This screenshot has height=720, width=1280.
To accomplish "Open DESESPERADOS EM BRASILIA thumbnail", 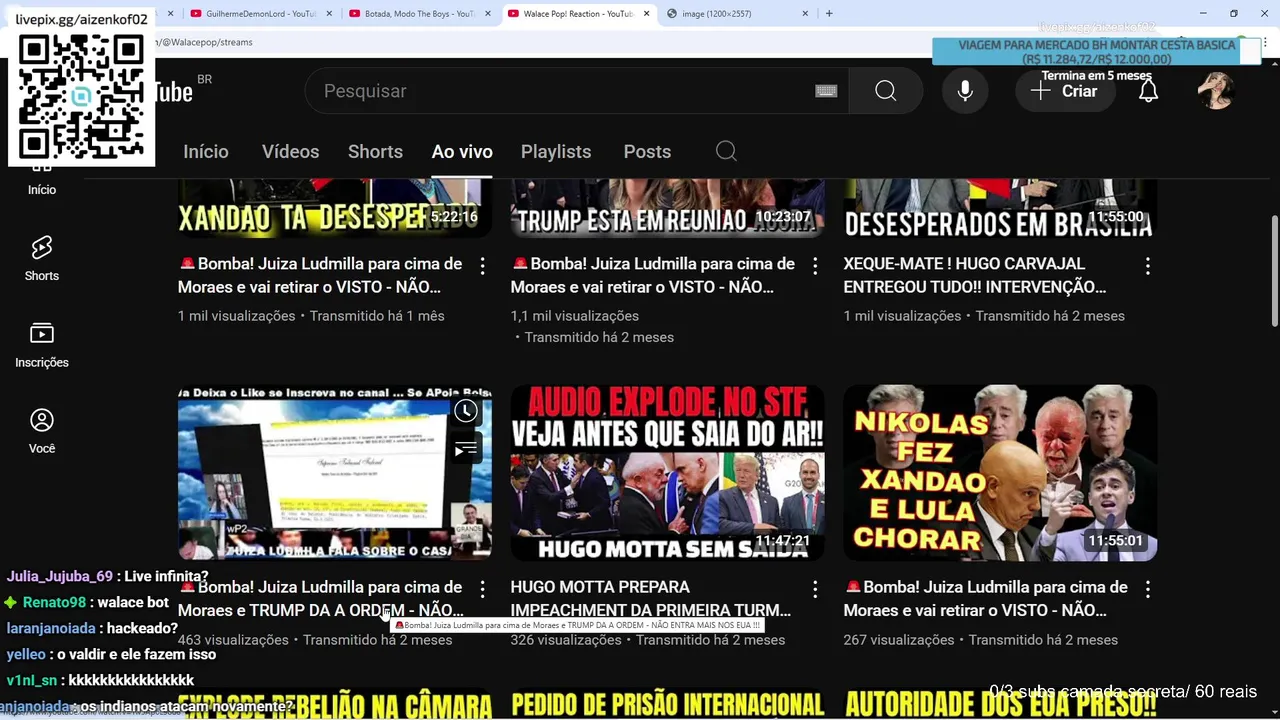I will (1000, 209).
